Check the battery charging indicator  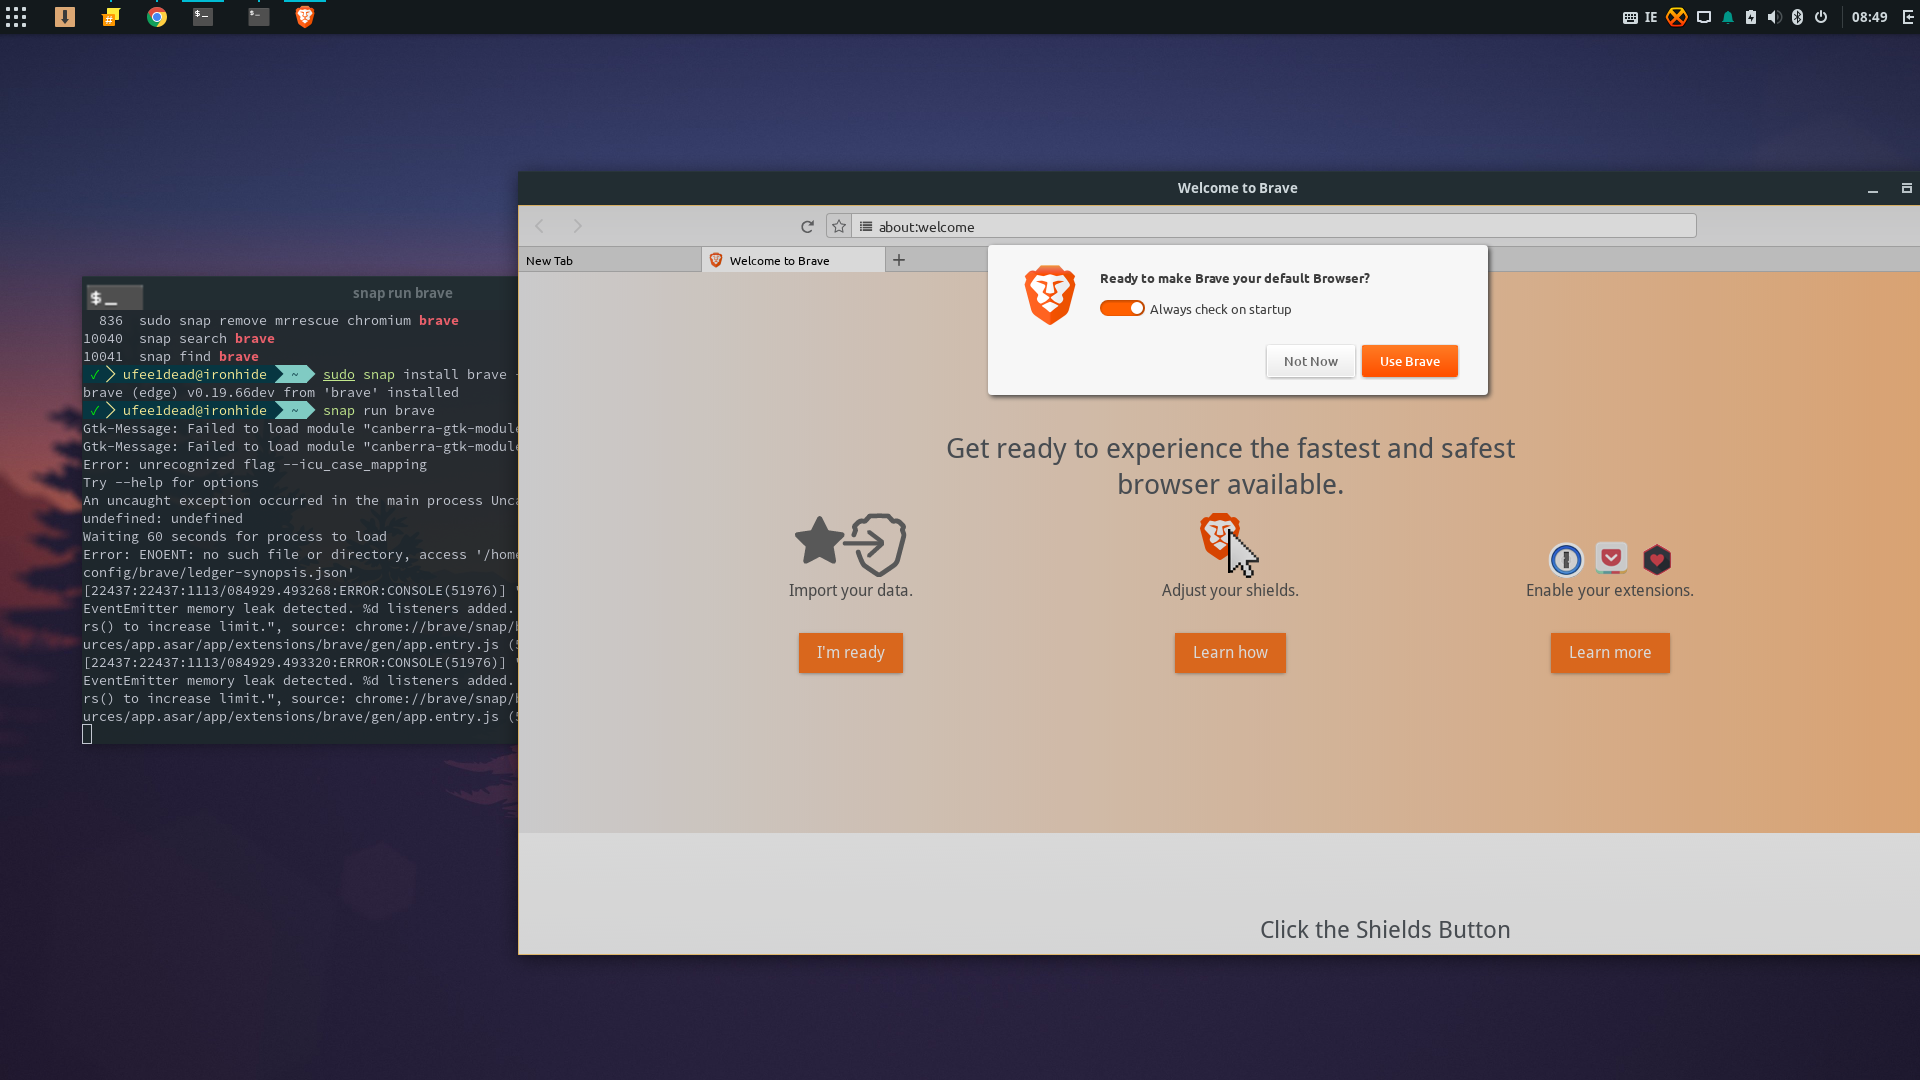1751,17
